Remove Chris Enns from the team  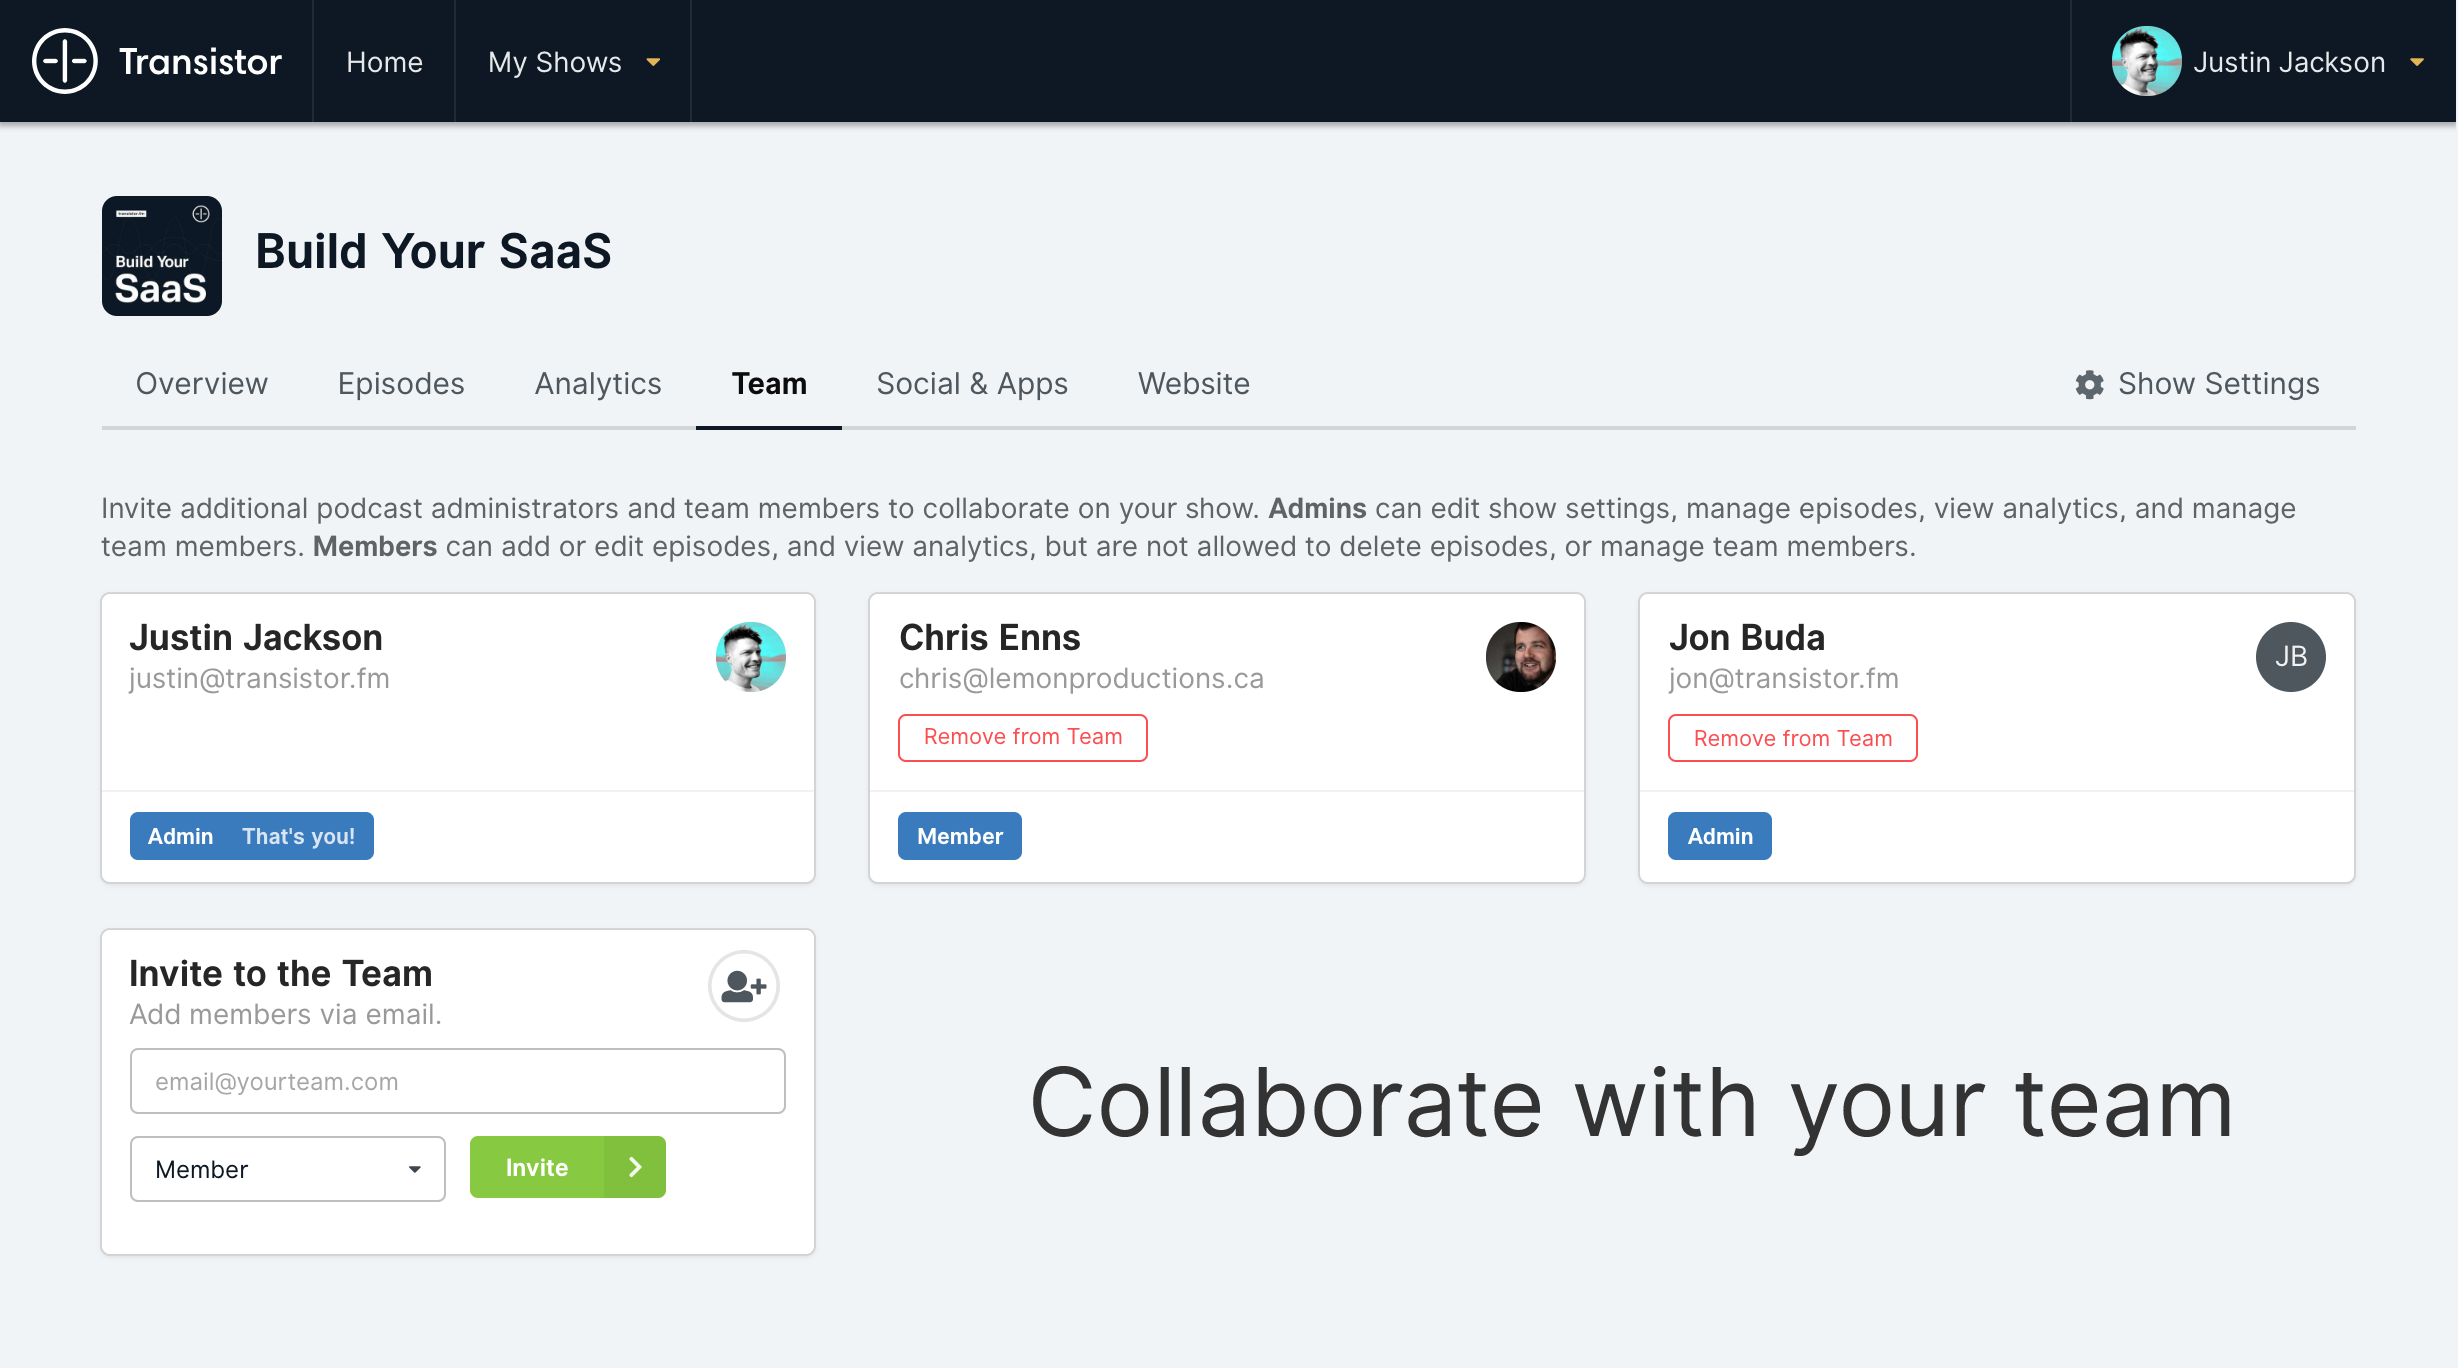click(x=1022, y=737)
